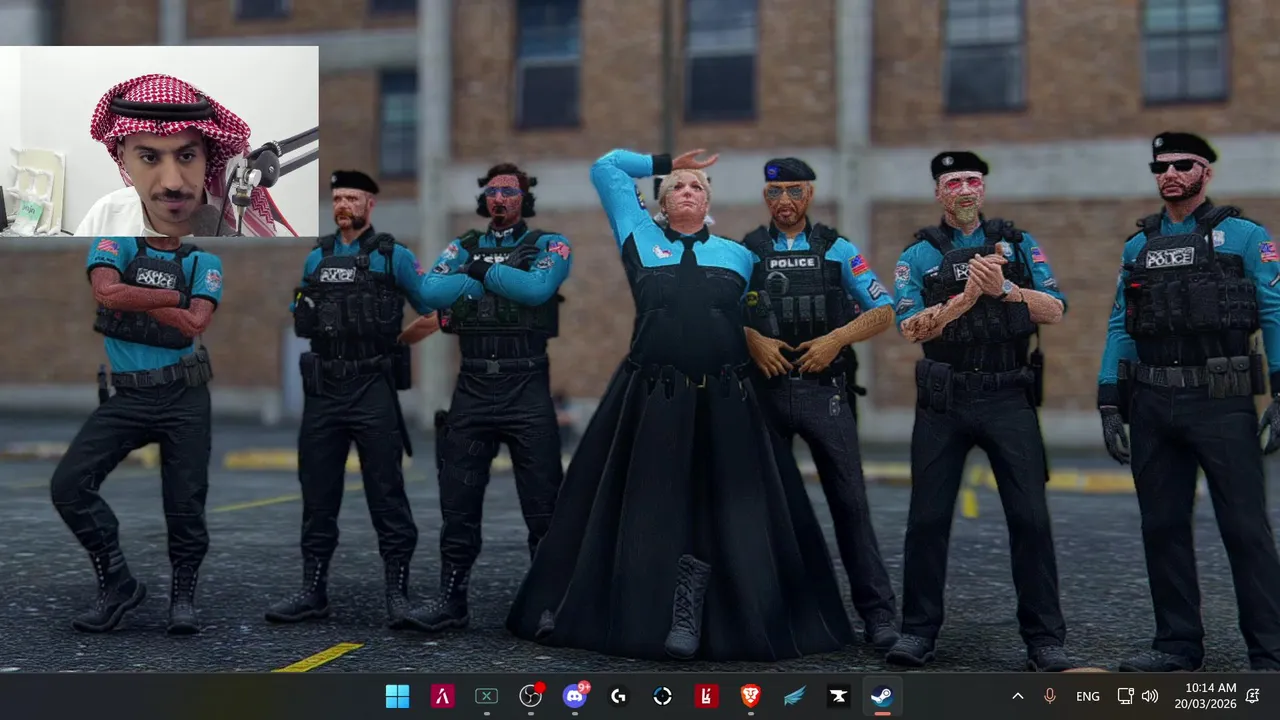Open the volume speaker tray icon

pyautogui.click(x=1150, y=696)
